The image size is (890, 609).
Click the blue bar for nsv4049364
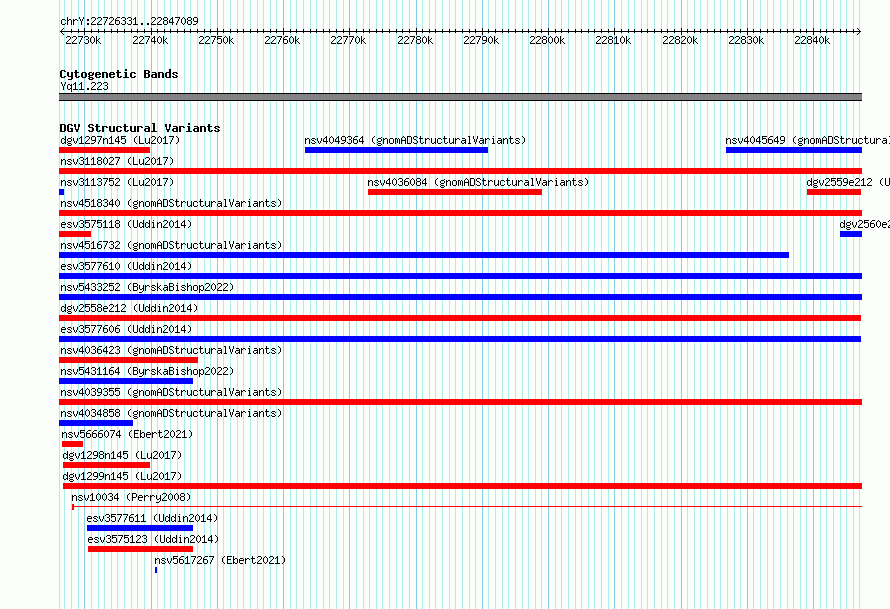[x=396, y=150]
